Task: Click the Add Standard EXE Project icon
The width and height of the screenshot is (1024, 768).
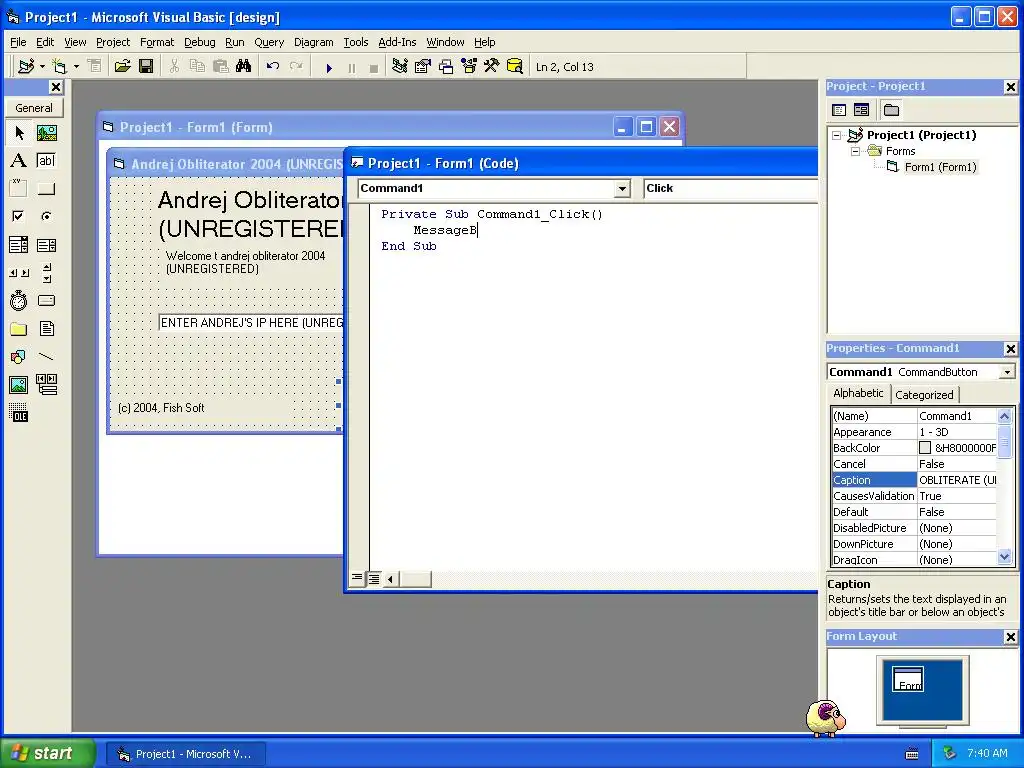Action: [x=26, y=66]
